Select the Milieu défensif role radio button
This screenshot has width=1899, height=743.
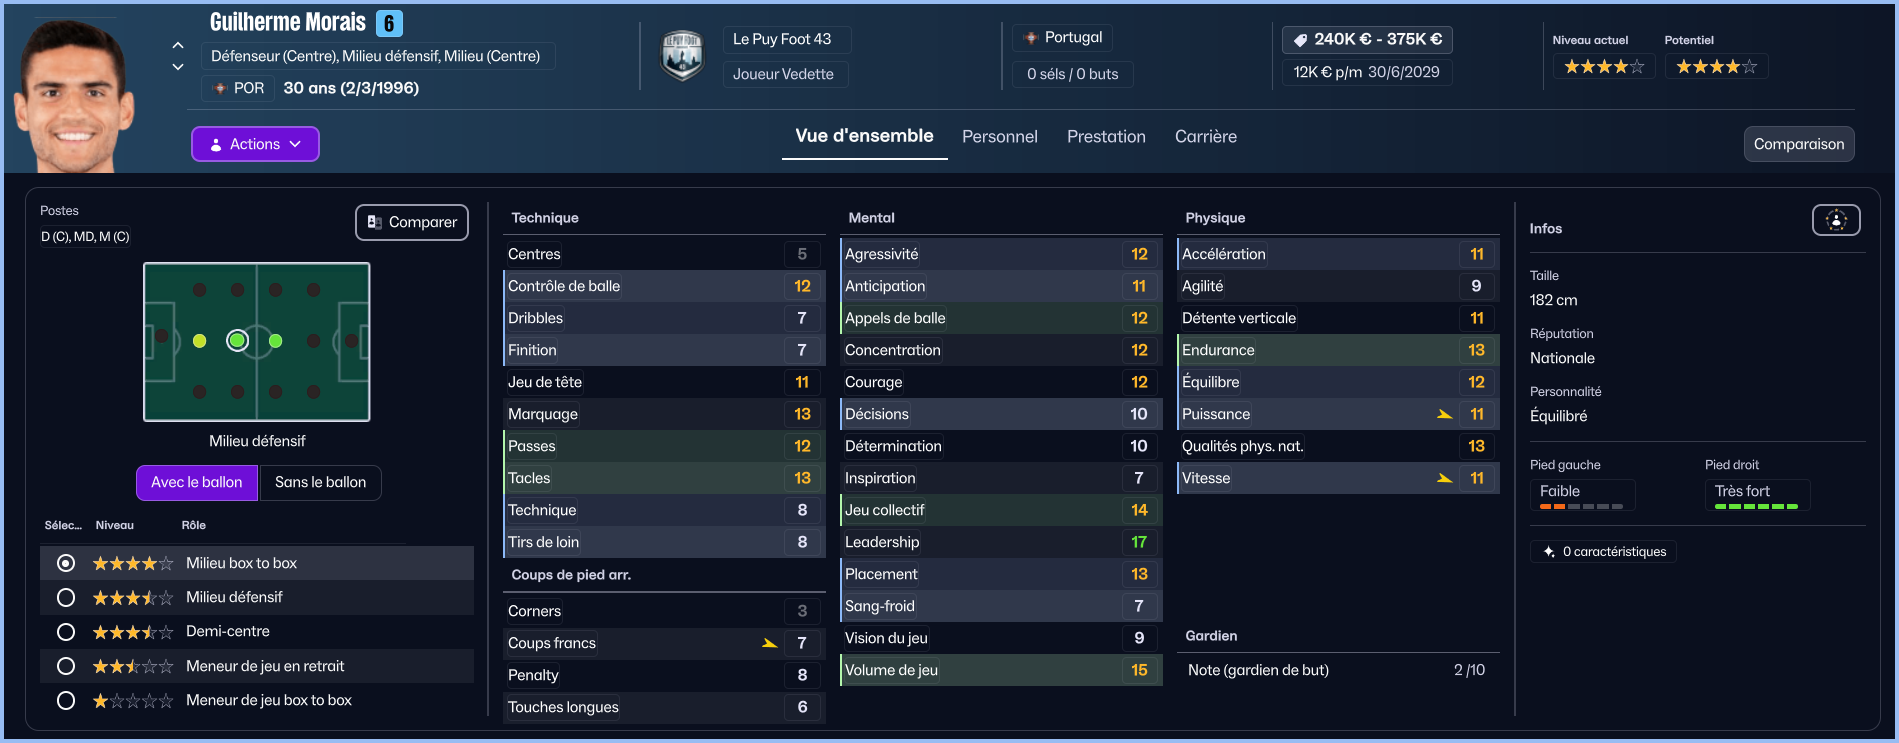(x=66, y=597)
